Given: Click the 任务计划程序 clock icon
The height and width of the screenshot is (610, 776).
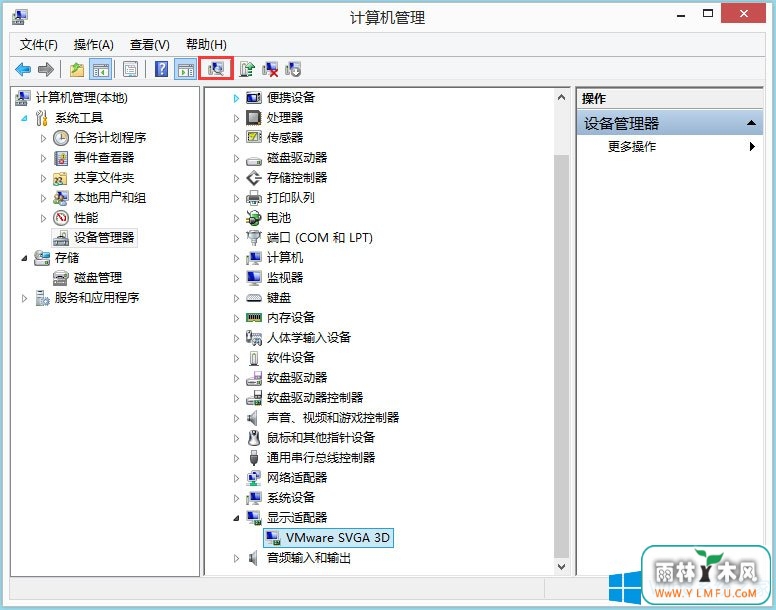Looking at the screenshot, I should click(x=61, y=138).
